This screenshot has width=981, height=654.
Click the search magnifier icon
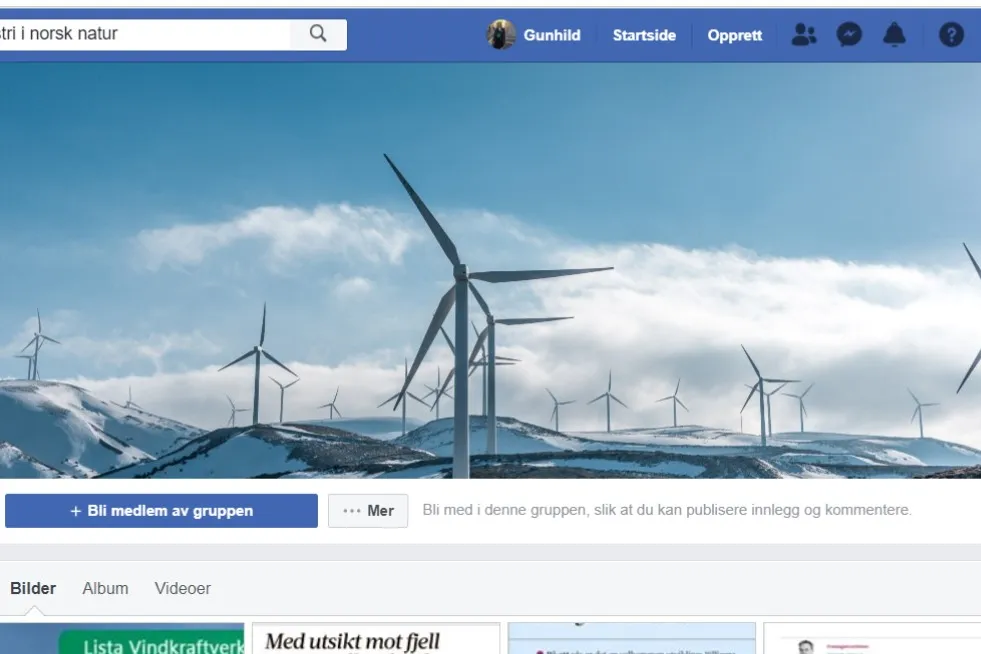pos(318,34)
